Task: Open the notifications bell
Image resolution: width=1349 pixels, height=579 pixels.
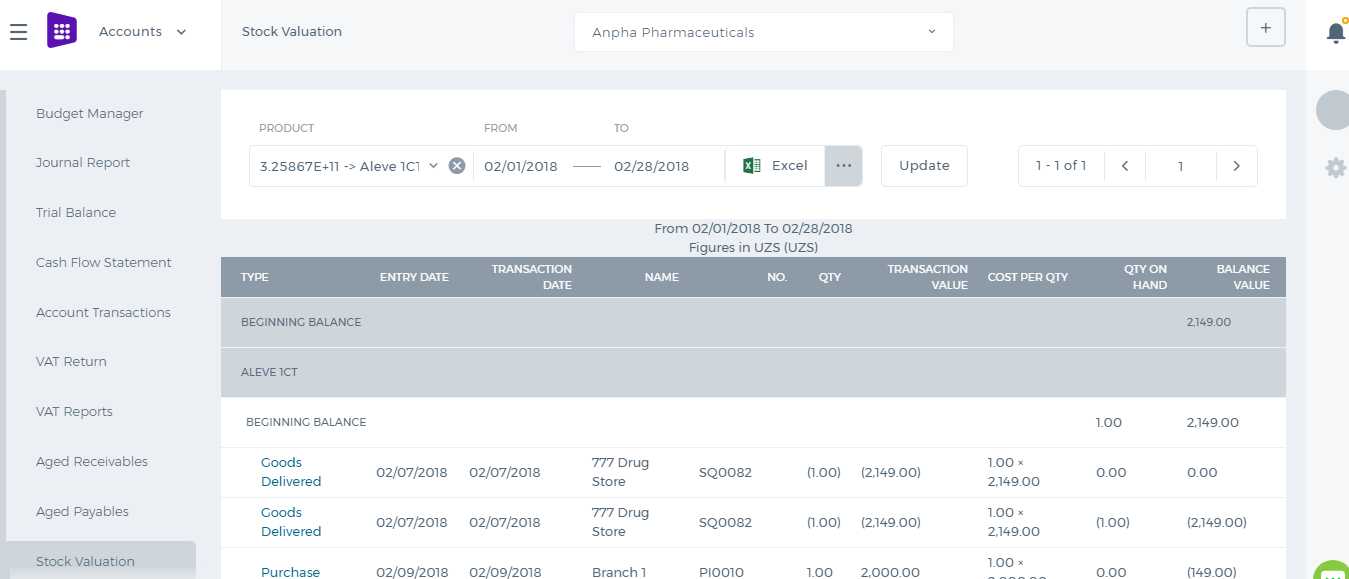Action: pos(1336,32)
